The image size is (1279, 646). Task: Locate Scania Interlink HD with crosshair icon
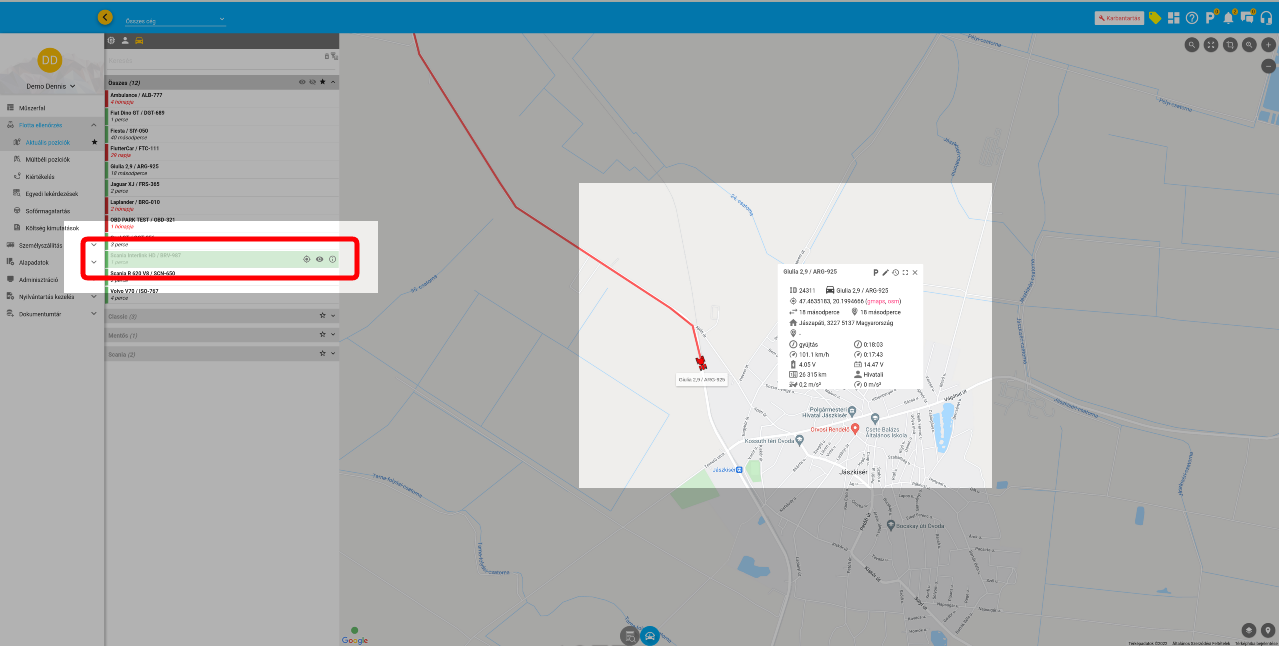pyautogui.click(x=307, y=259)
